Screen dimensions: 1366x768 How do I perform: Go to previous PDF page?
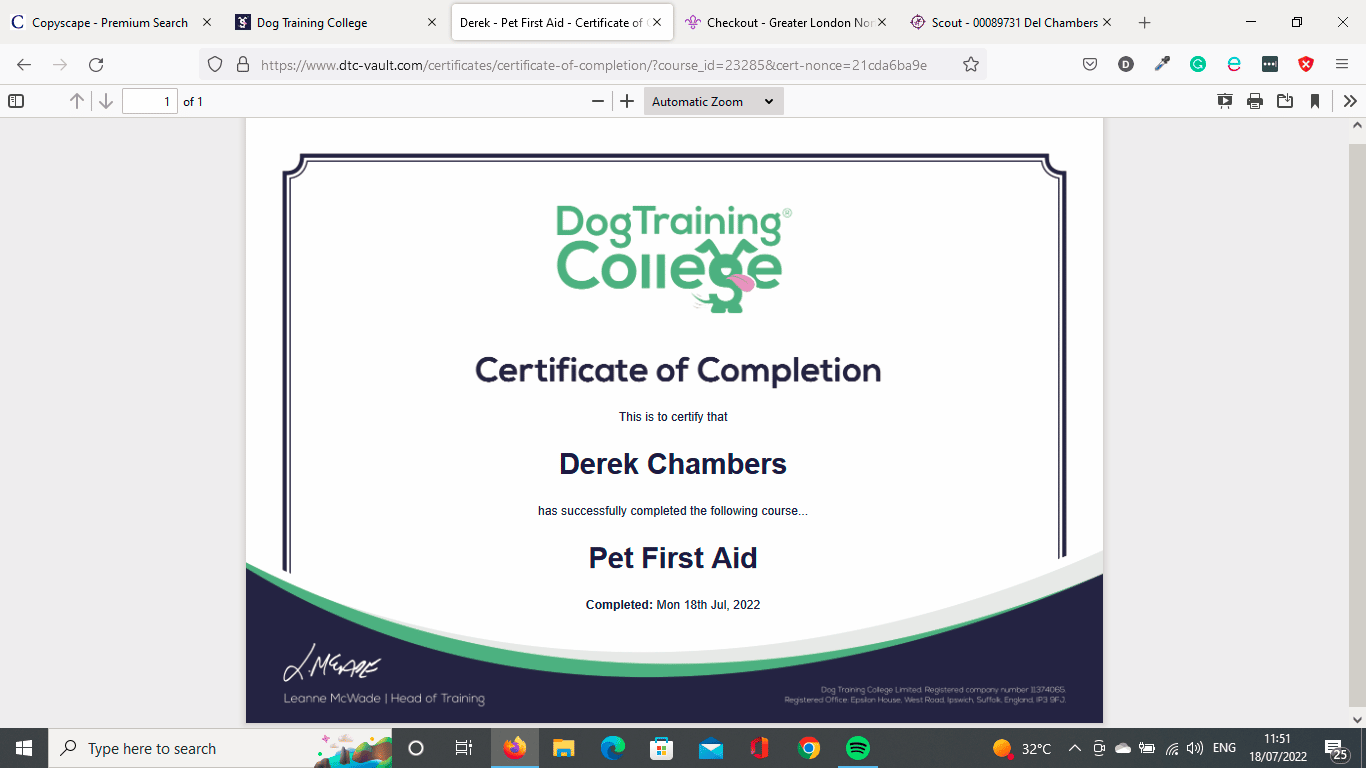(x=77, y=101)
